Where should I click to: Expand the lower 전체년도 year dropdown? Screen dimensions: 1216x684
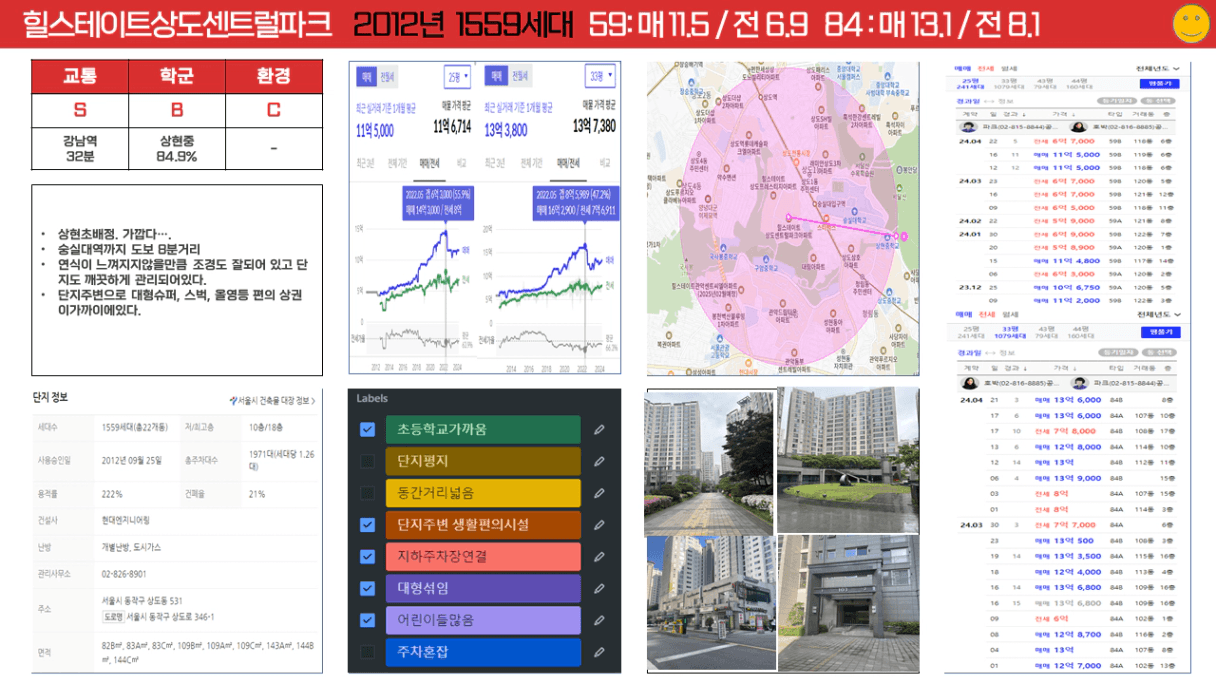(x=1158, y=315)
